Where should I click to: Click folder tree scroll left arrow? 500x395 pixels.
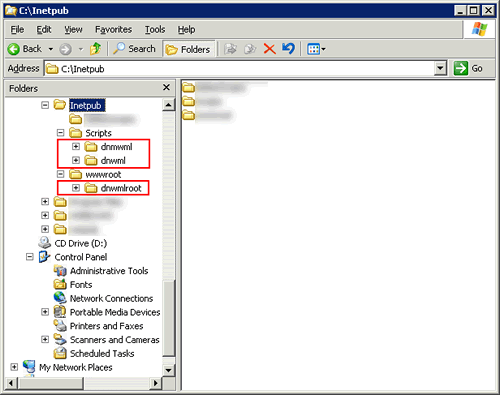pyautogui.click(x=11, y=383)
